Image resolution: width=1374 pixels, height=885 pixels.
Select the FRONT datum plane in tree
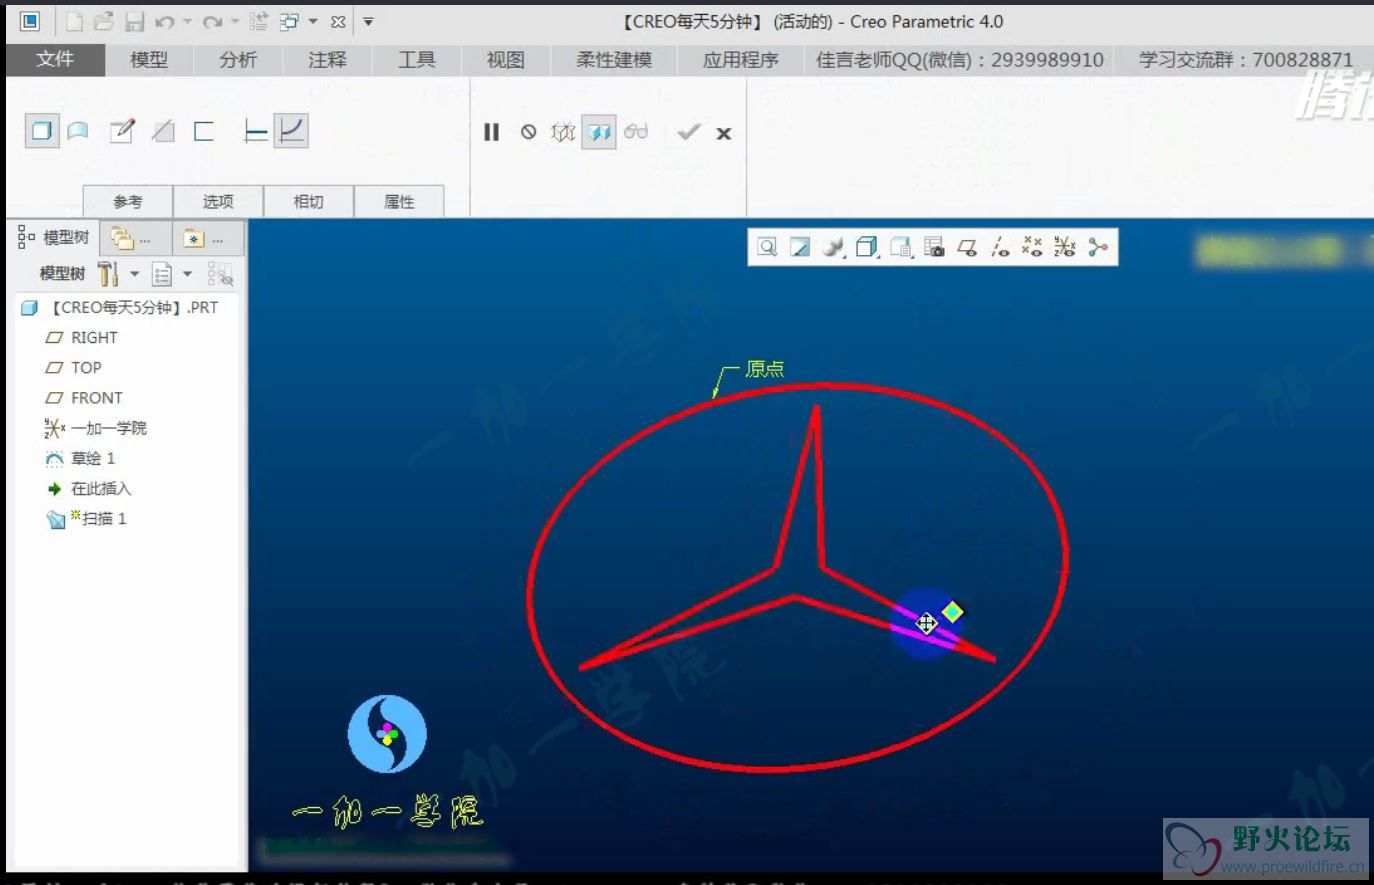(x=84, y=398)
